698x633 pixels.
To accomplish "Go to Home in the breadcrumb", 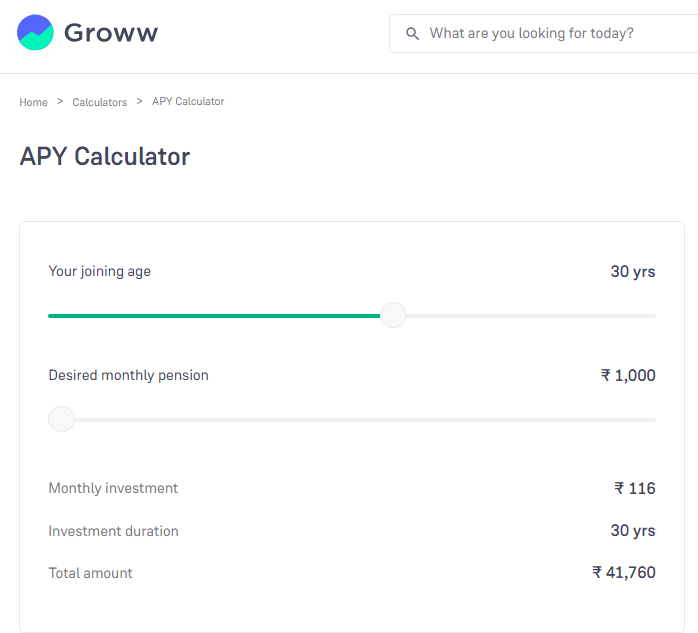I will pos(33,102).
